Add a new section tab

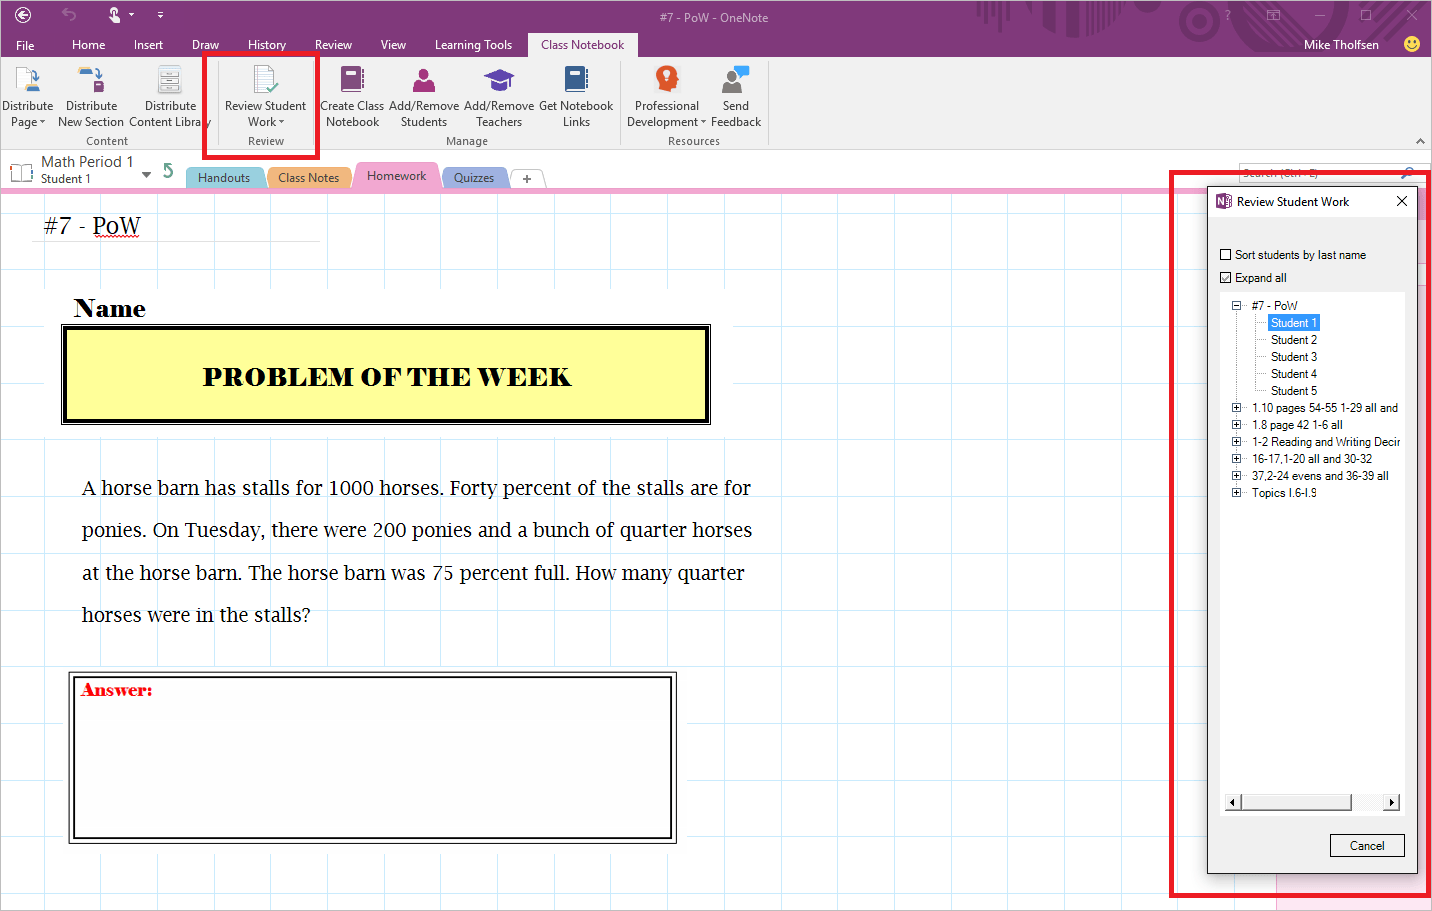(527, 179)
